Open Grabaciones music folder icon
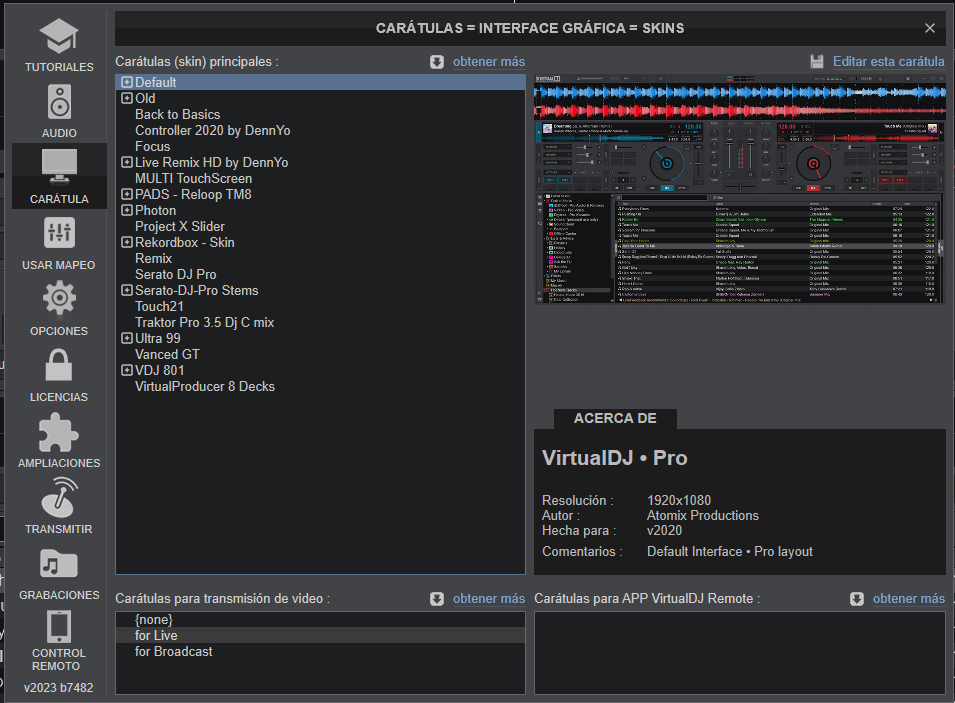Image resolution: width=955 pixels, height=703 pixels. pyautogui.click(x=59, y=563)
